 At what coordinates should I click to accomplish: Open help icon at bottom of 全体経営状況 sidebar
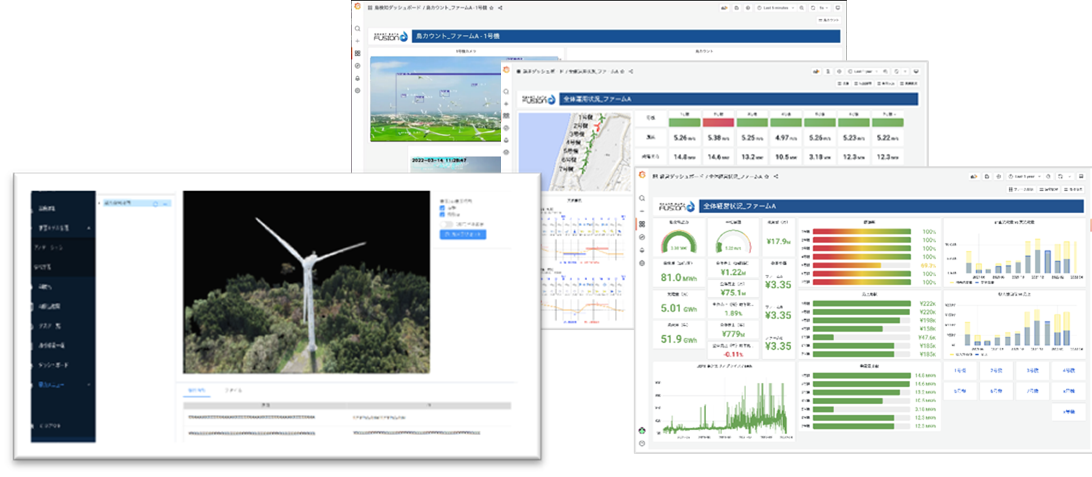[x=641, y=444]
